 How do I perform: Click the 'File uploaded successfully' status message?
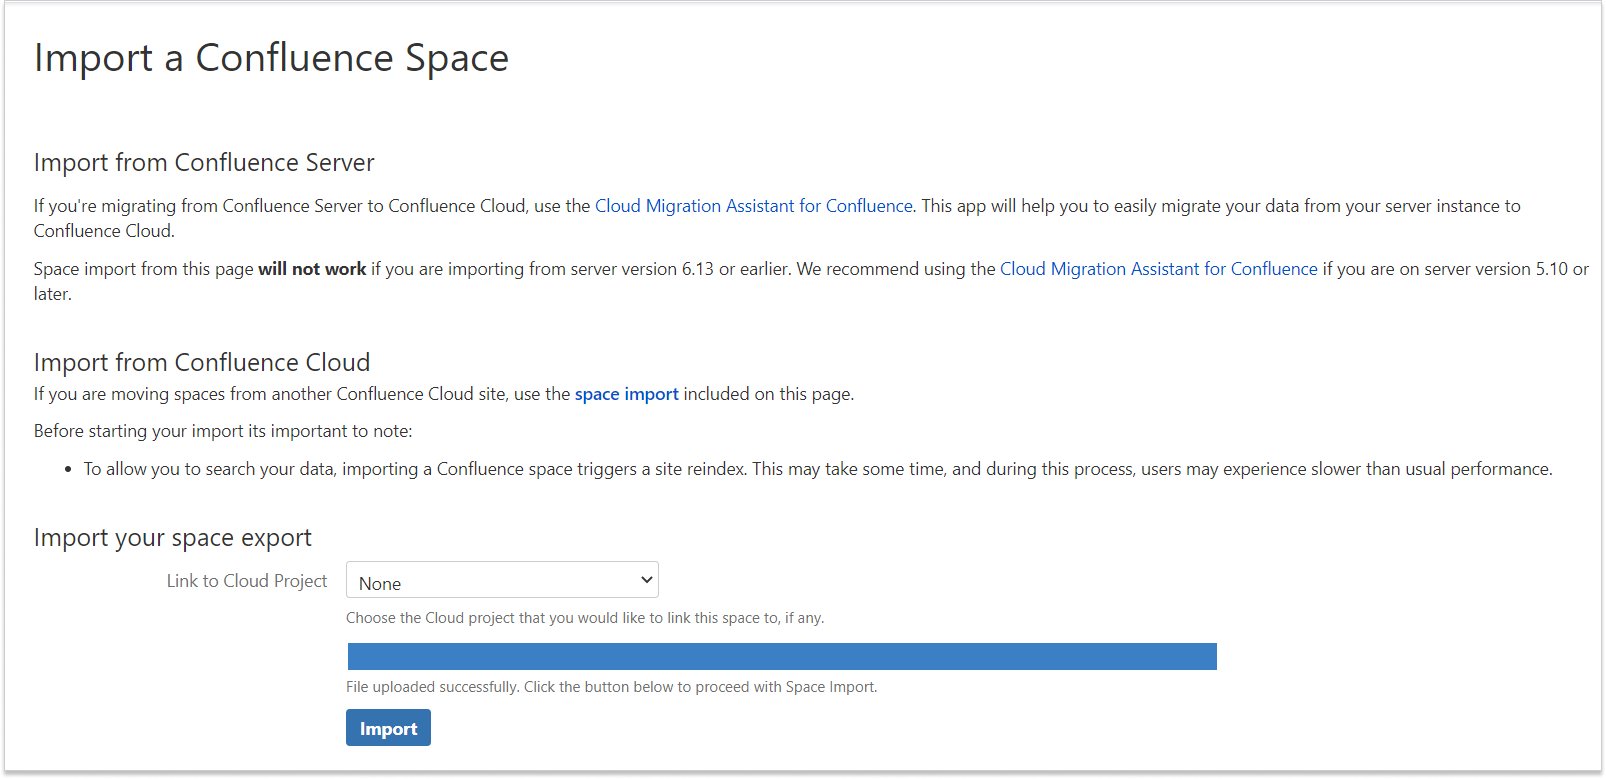611,687
